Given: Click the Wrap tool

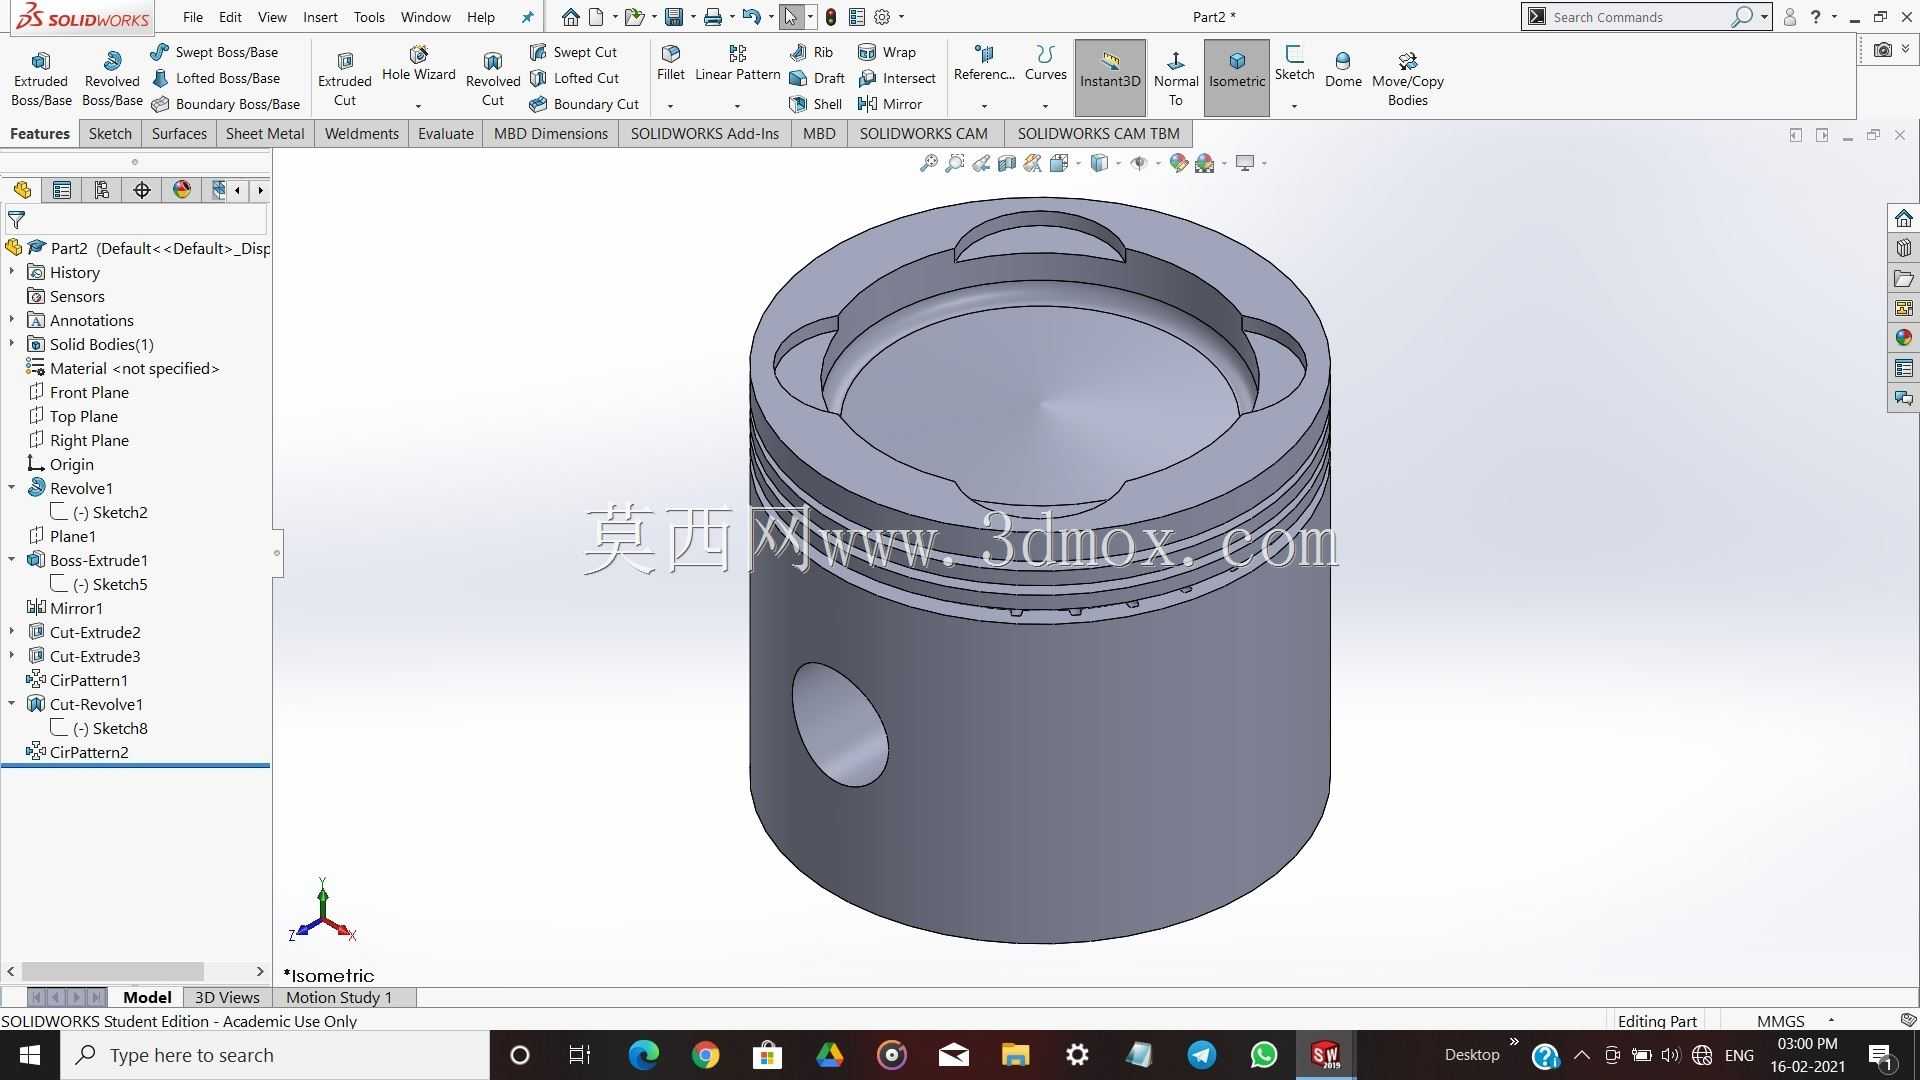Looking at the screenshot, I should [x=887, y=52].
